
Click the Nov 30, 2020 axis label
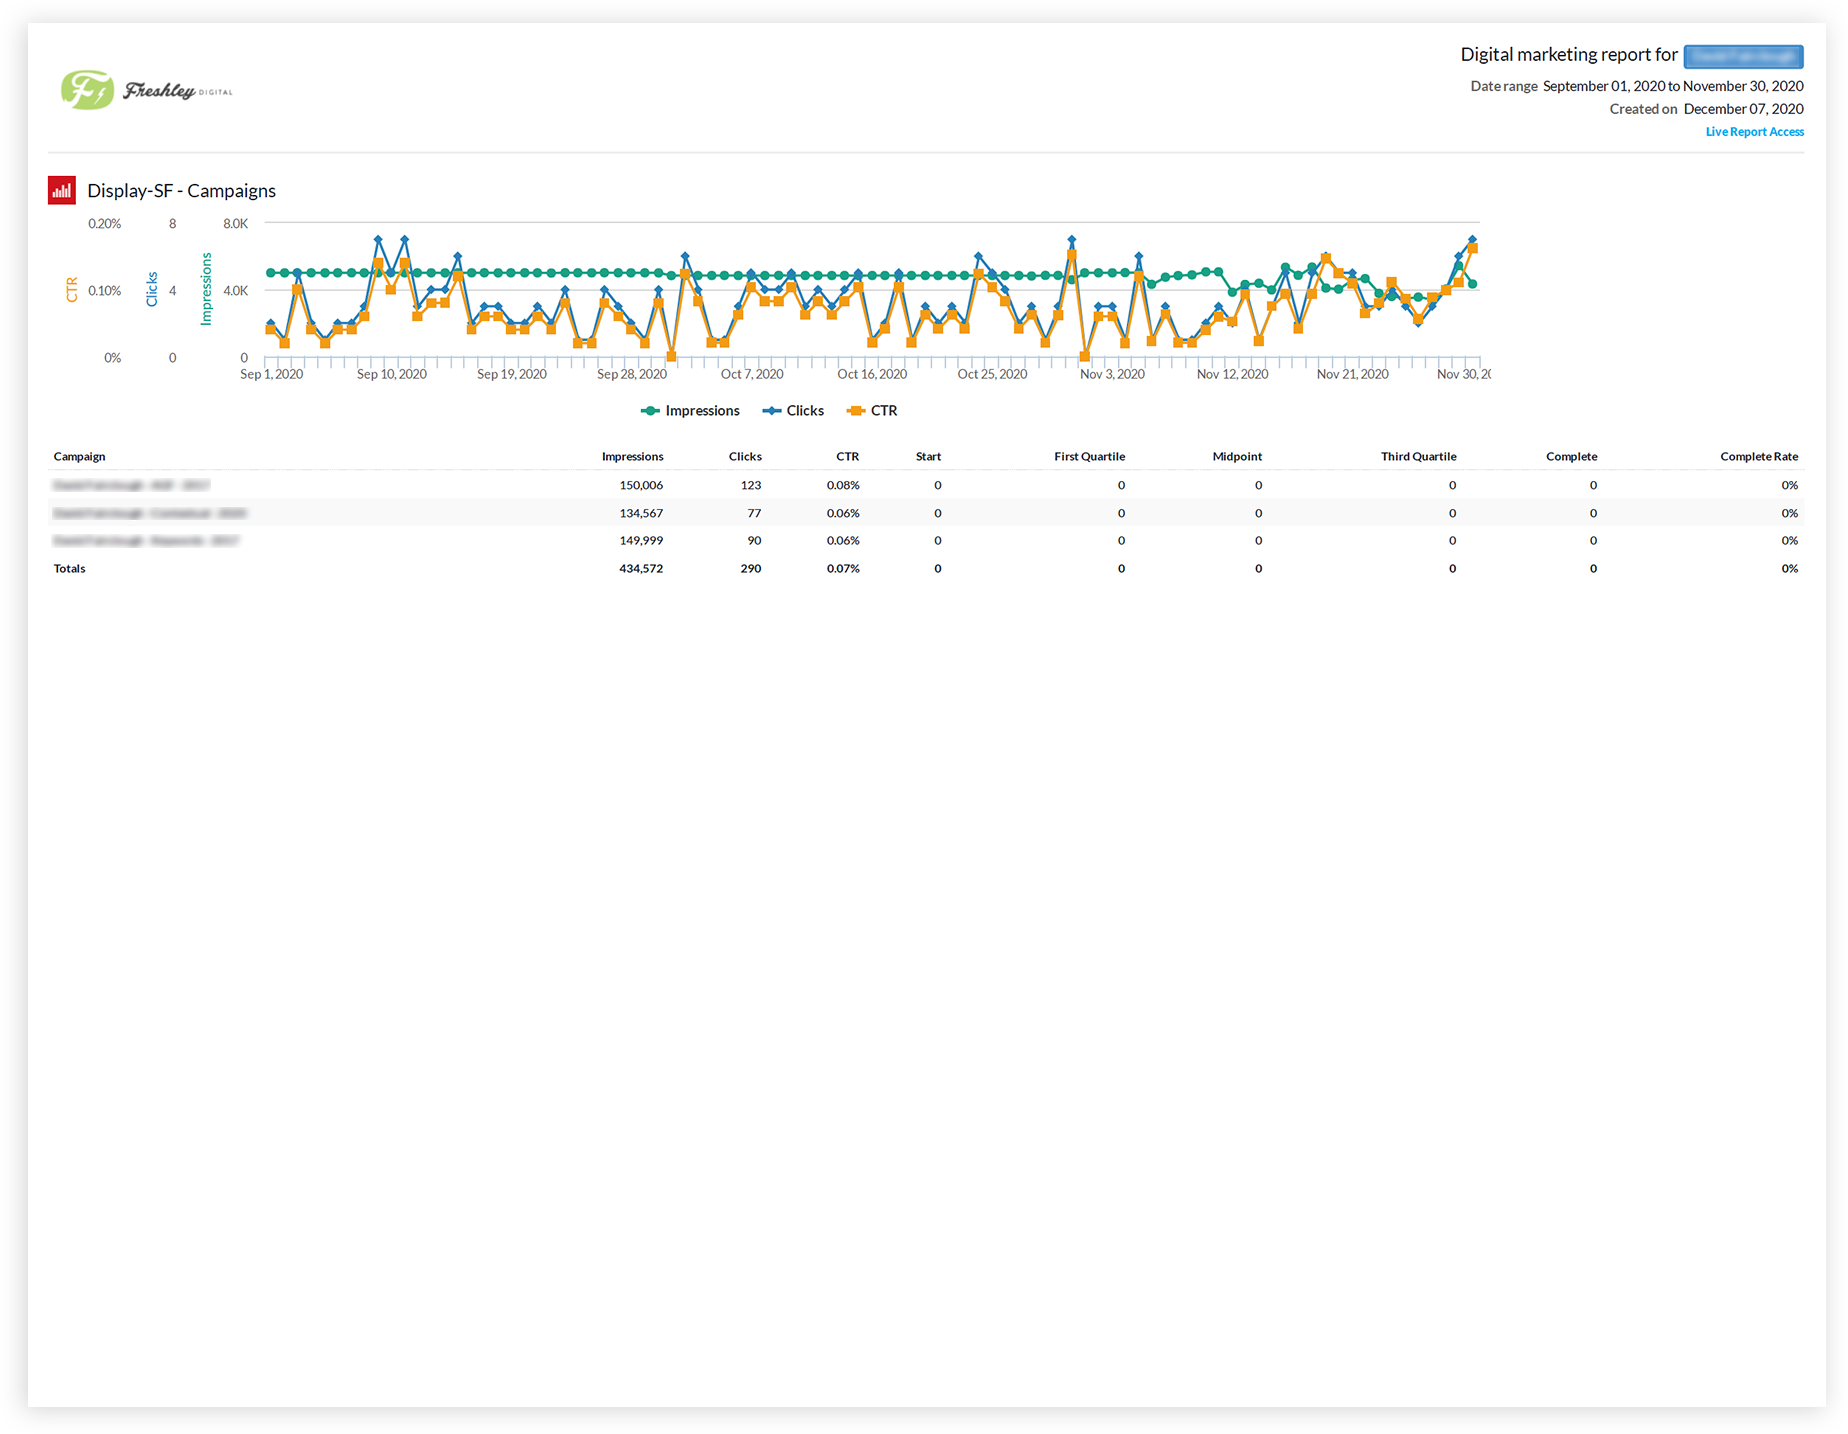(1462, 373)
